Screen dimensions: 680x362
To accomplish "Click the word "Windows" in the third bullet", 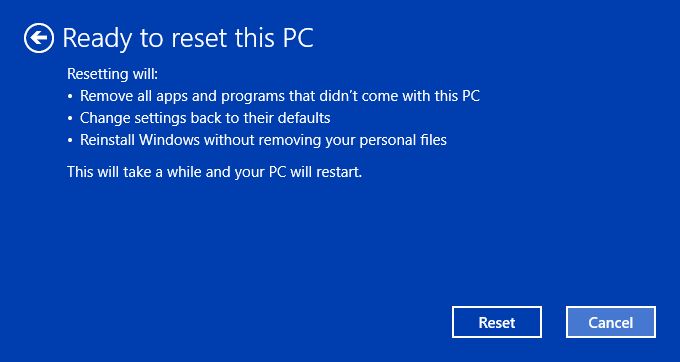I will (167, 140).
